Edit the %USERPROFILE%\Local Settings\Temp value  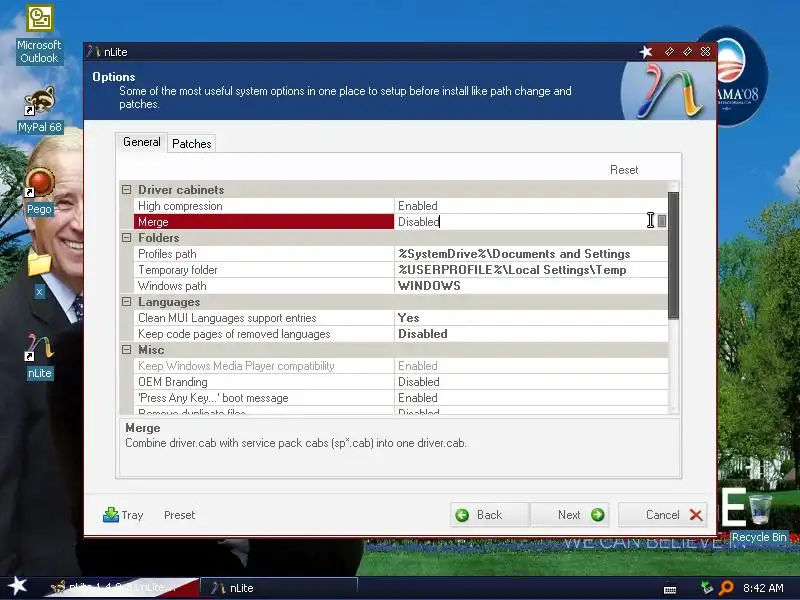tap(531, 270)
